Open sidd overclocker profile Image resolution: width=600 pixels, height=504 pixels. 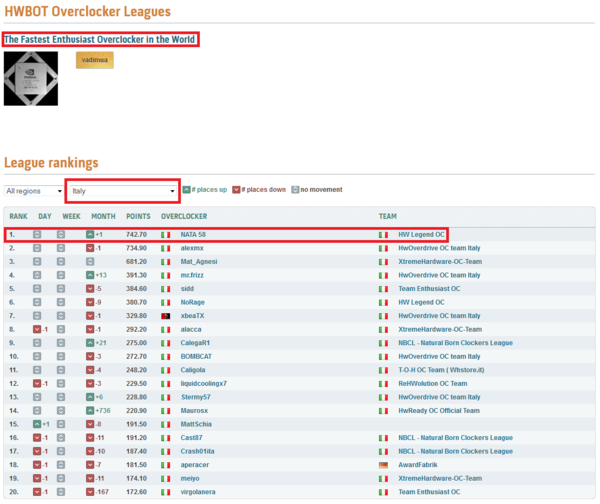[187, 289]
